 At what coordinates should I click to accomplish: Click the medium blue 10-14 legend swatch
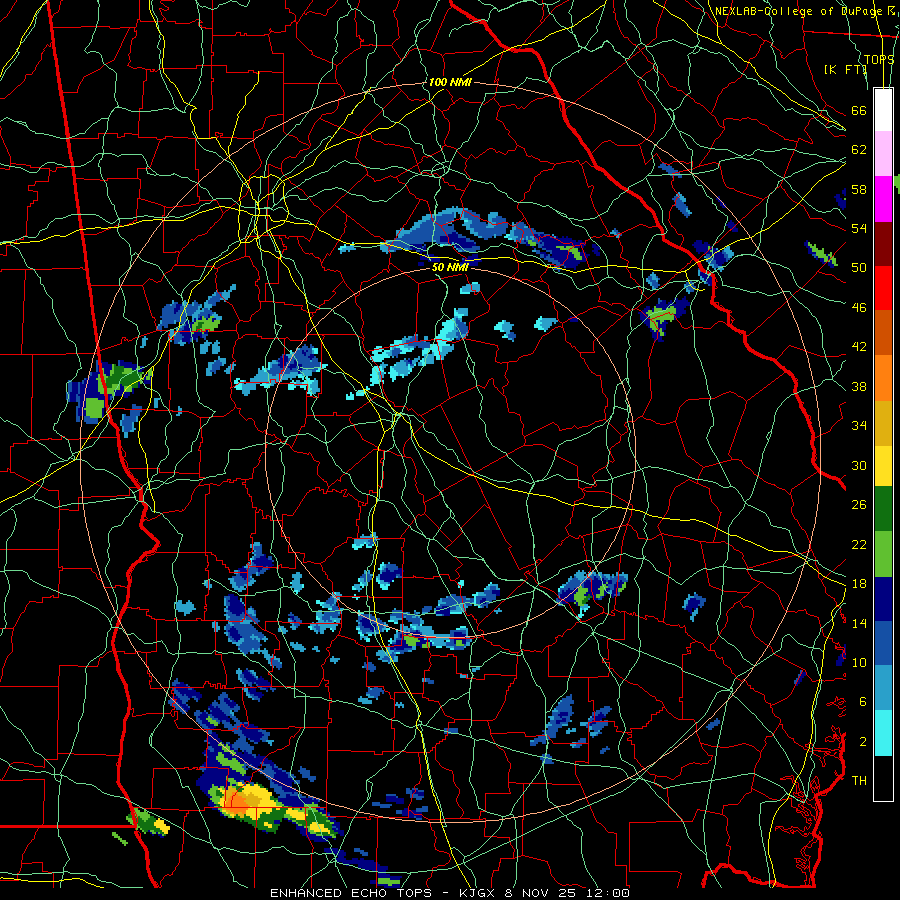(x=883, y=643)
